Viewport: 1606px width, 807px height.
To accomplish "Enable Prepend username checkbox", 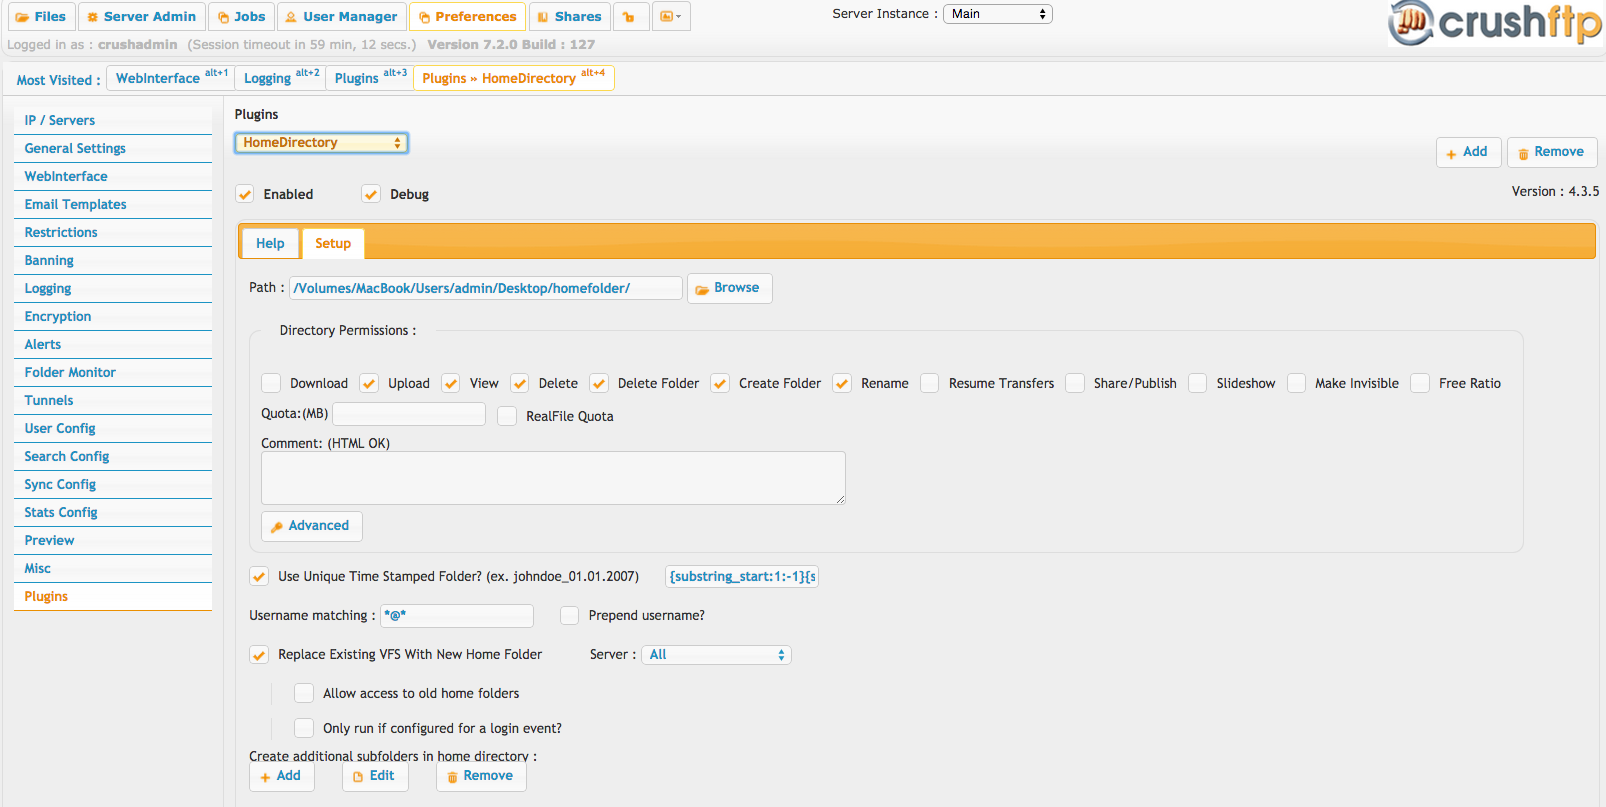I will click(x=570, y=615).
